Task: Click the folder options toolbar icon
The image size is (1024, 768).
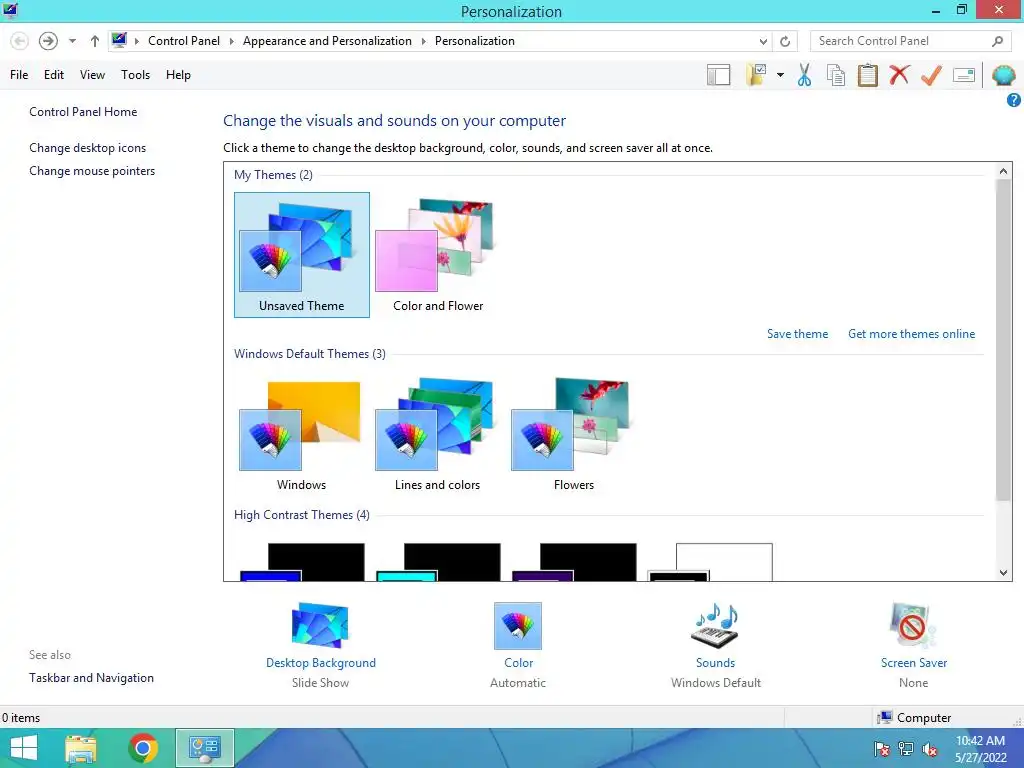Action: [756, 75]
